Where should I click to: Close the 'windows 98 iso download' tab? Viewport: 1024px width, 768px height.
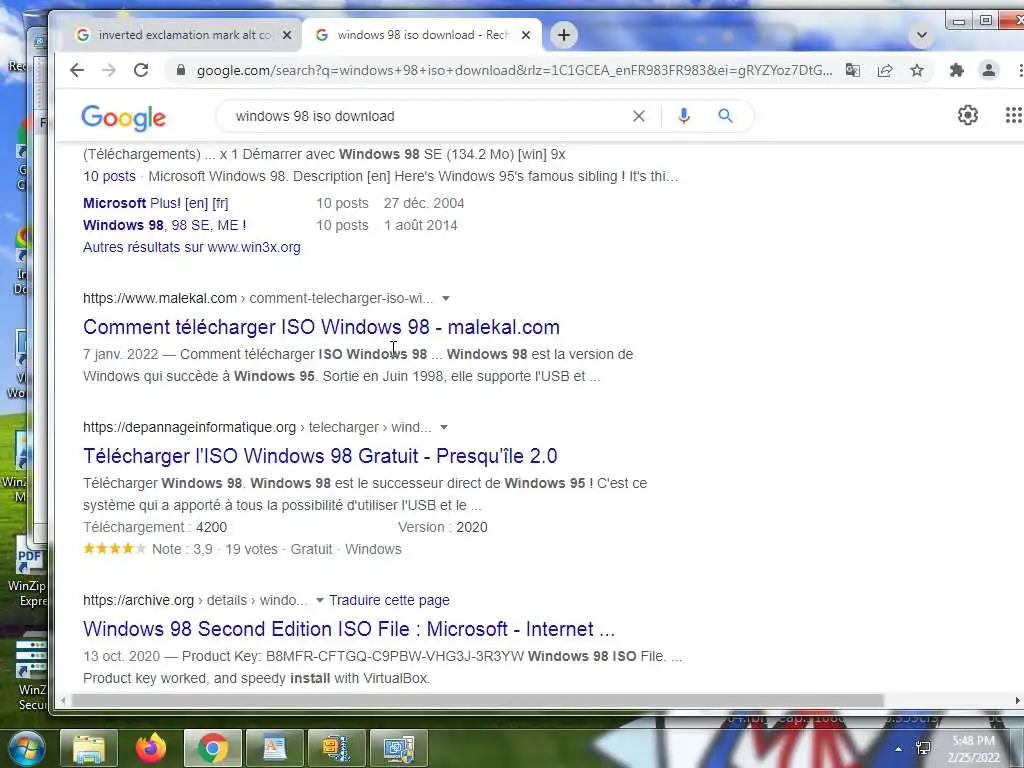tap(526, 35)
